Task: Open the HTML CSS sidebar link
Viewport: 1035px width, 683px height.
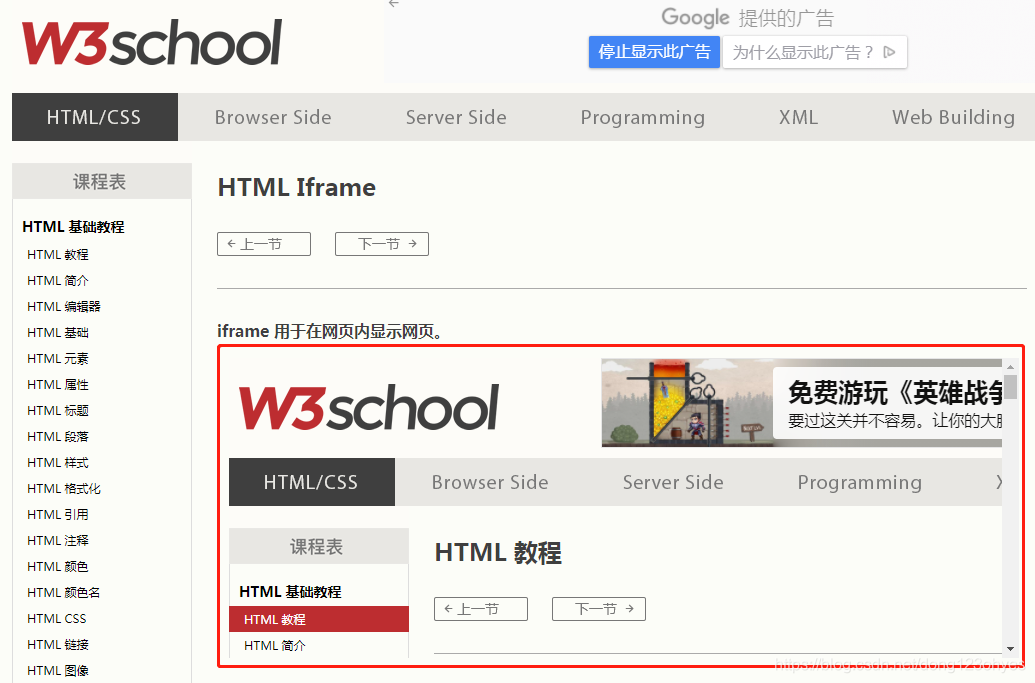Action: click(57, 618)
